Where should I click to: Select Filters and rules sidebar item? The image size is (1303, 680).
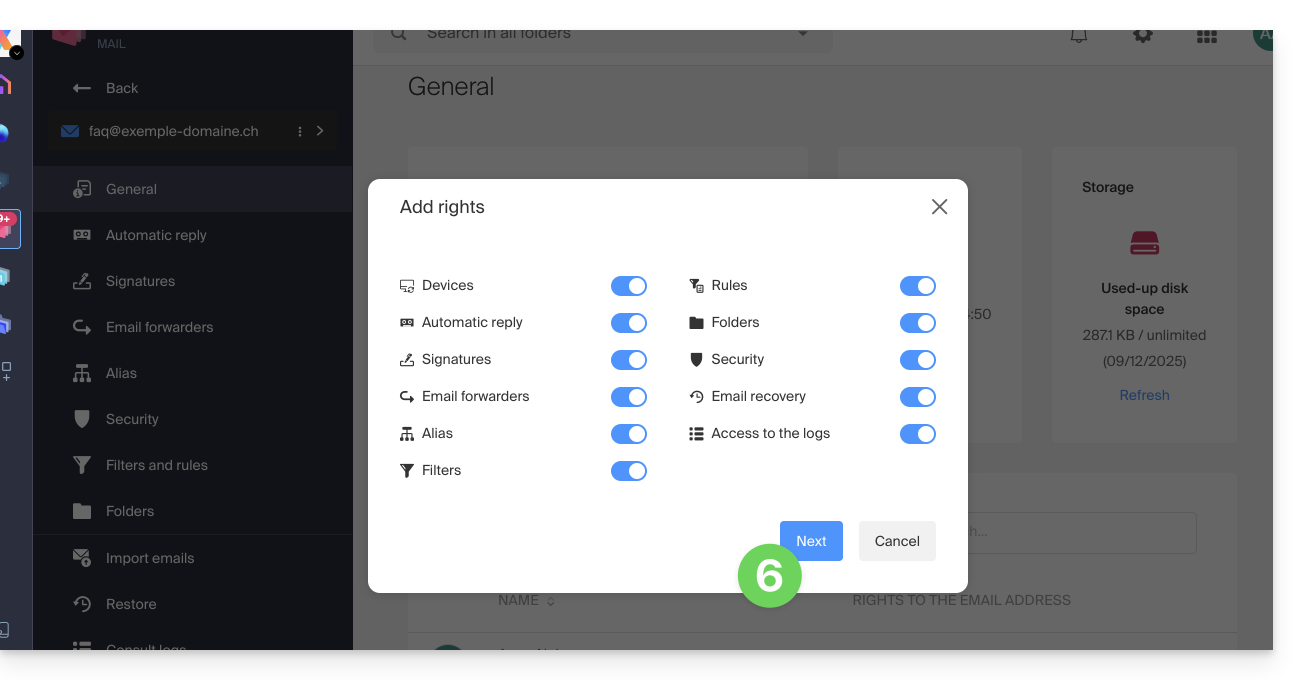click(156, 465)
